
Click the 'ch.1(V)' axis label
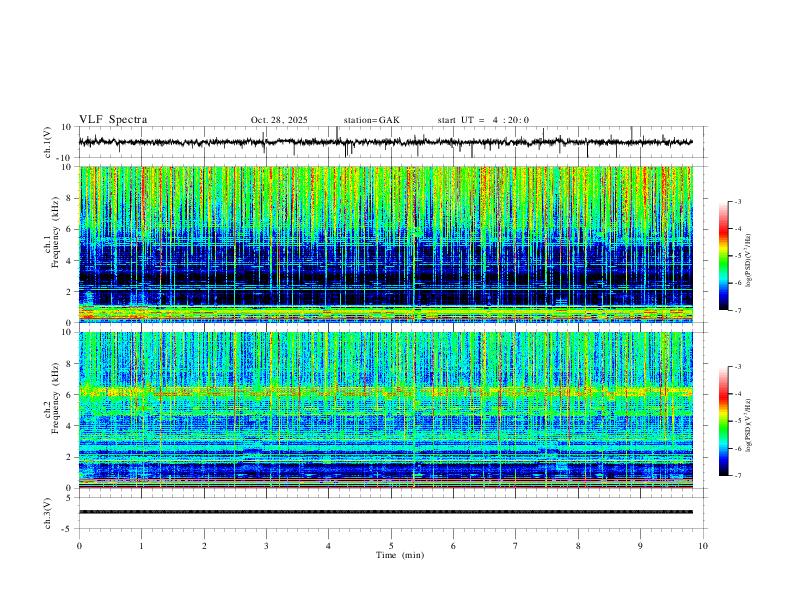tap(47, 142)
